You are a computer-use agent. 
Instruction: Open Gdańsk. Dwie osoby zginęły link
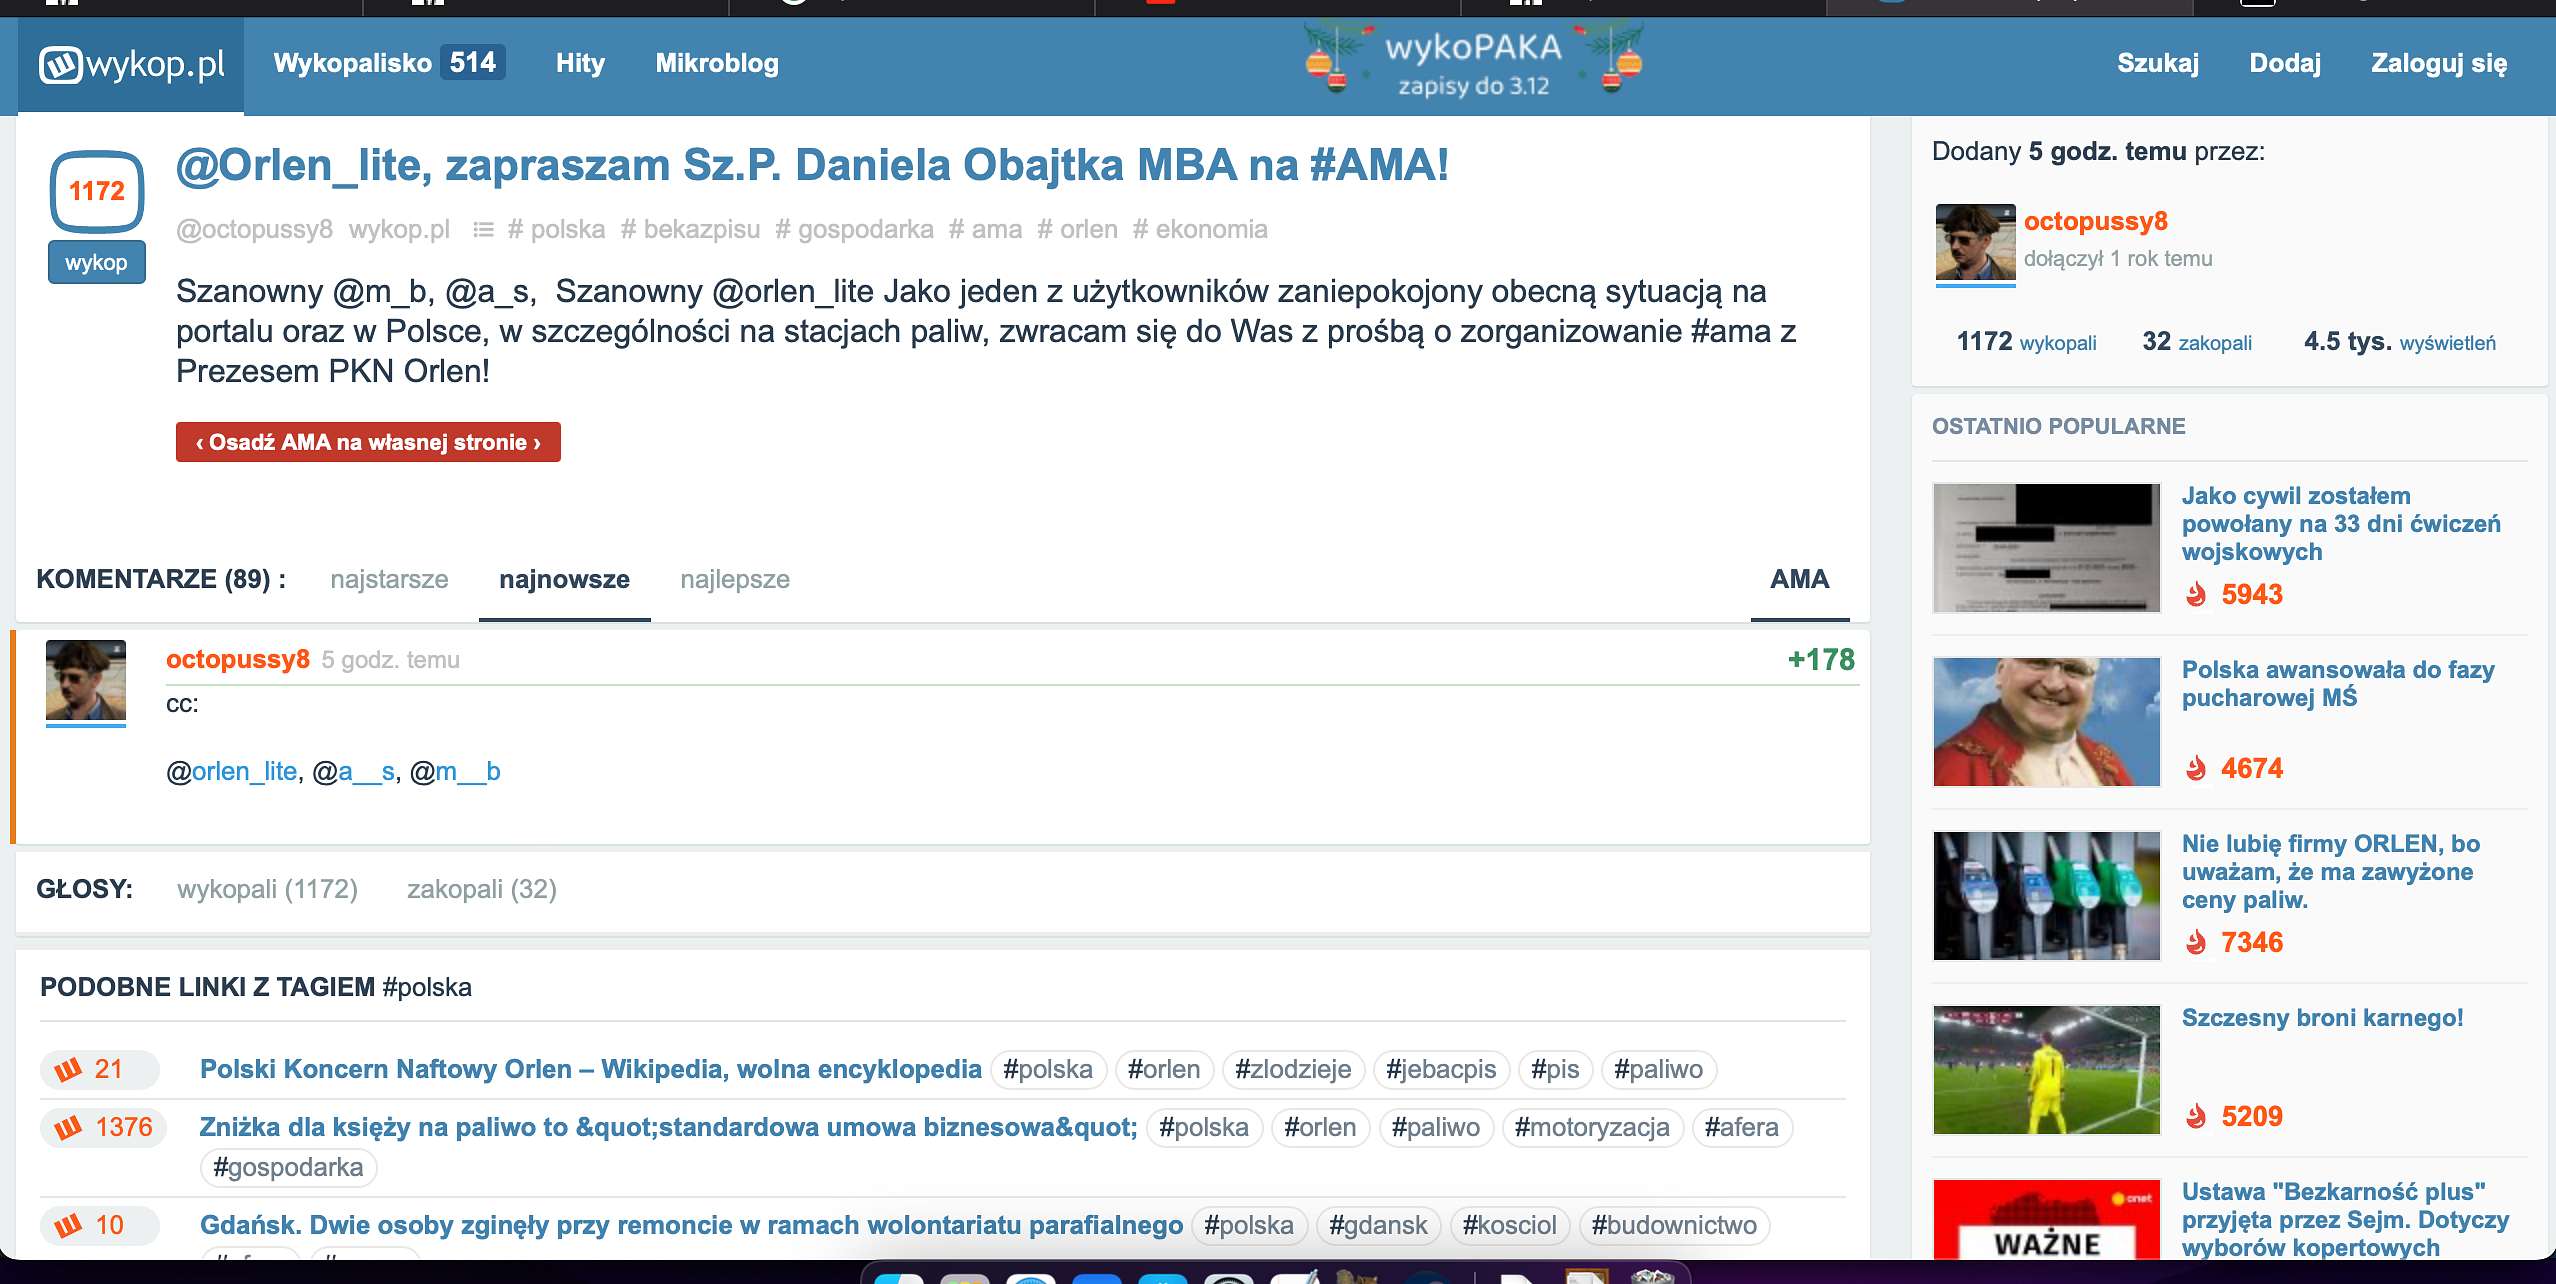click(691, 1225)
